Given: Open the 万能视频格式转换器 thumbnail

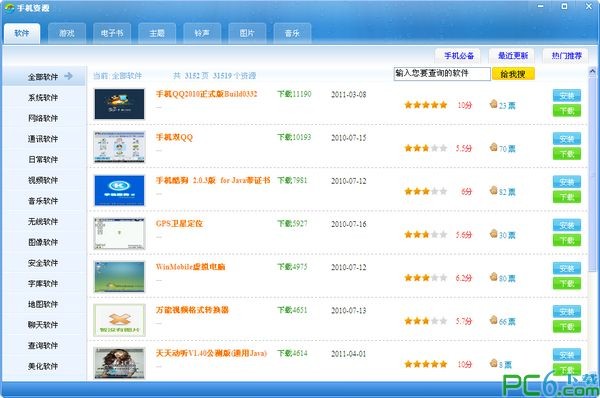Looking at the screenshot, I should click(x=119, y=320).
